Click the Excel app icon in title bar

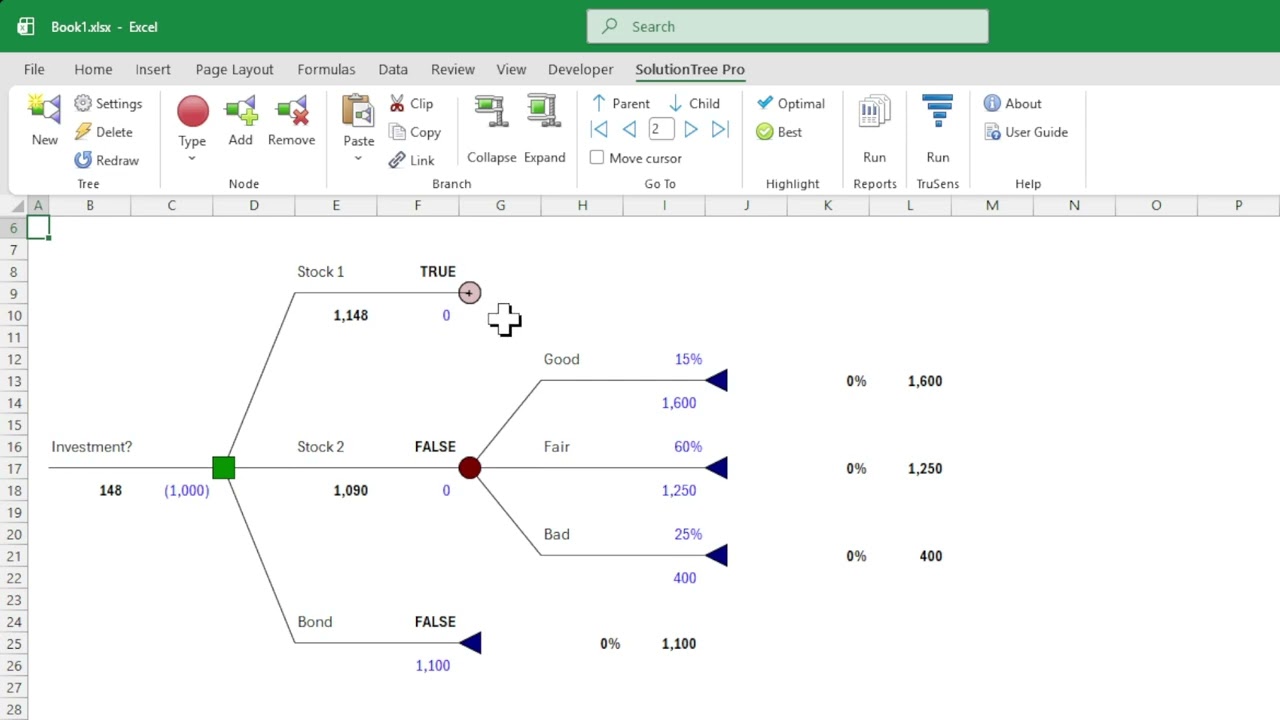click(26, 27)
